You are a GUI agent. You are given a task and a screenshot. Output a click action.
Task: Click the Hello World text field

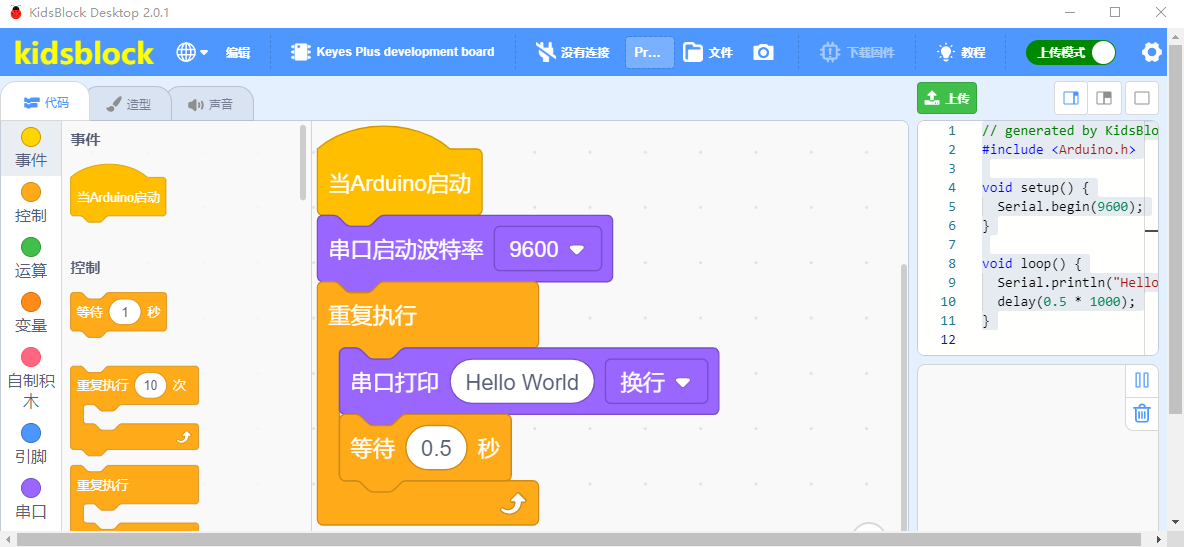(522, 382)
